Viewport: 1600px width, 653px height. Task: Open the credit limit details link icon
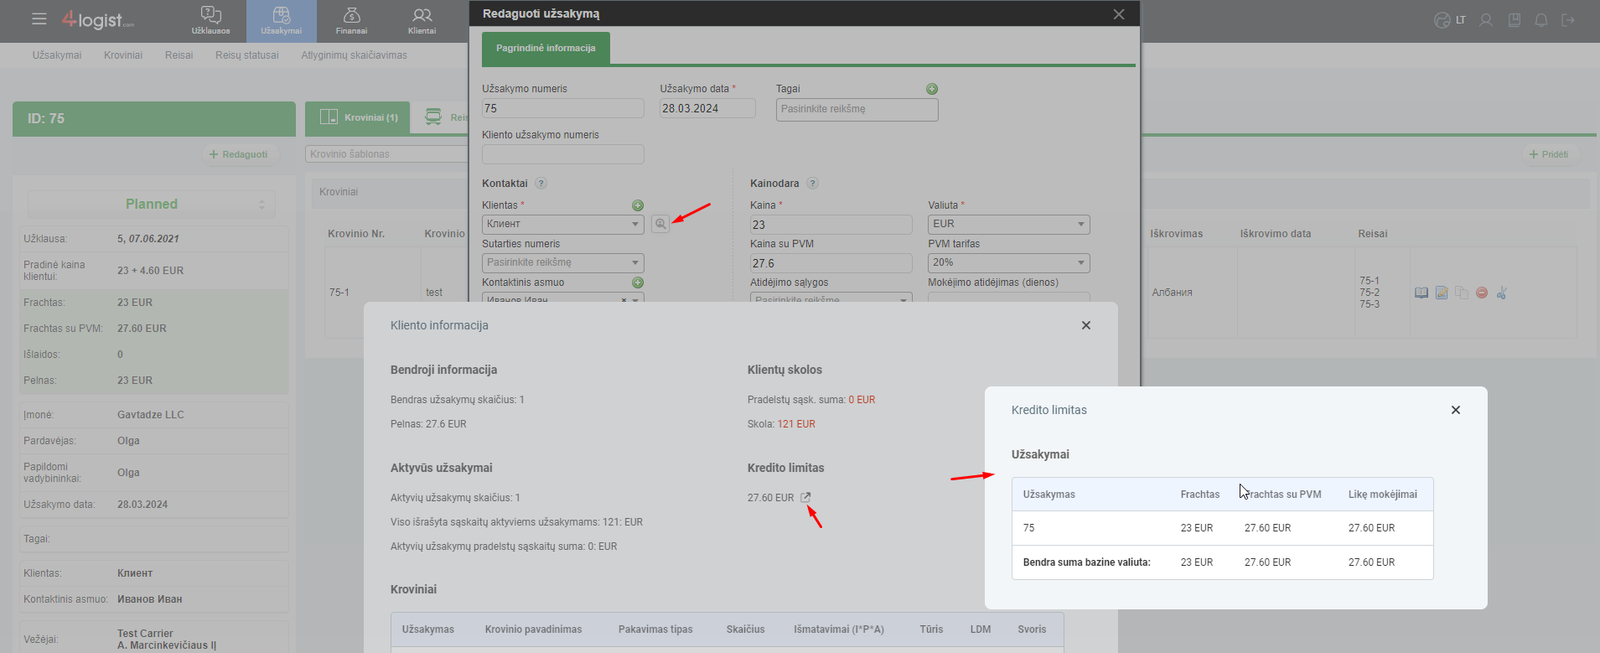[806, 497]
